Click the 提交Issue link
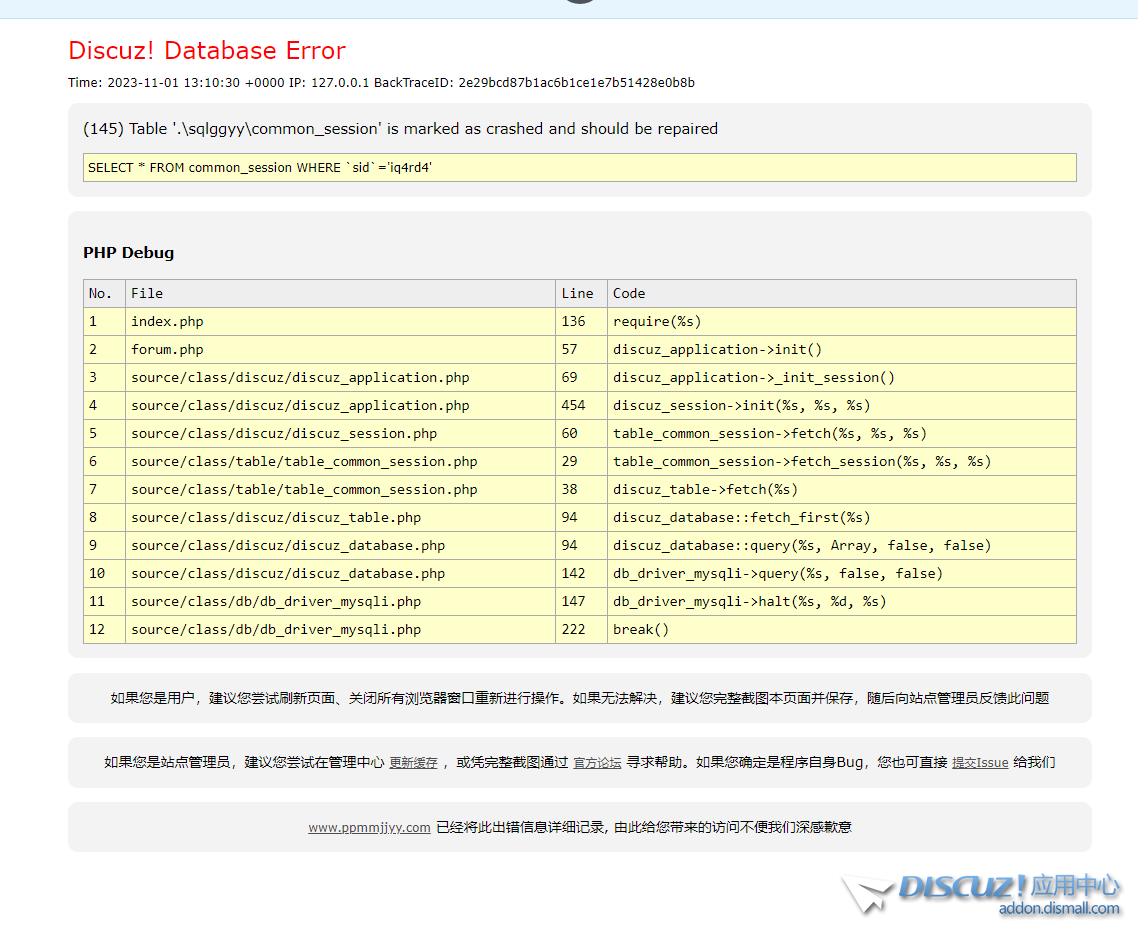The width and height of the screenshot is (1138, 934). tap(980, 763)
